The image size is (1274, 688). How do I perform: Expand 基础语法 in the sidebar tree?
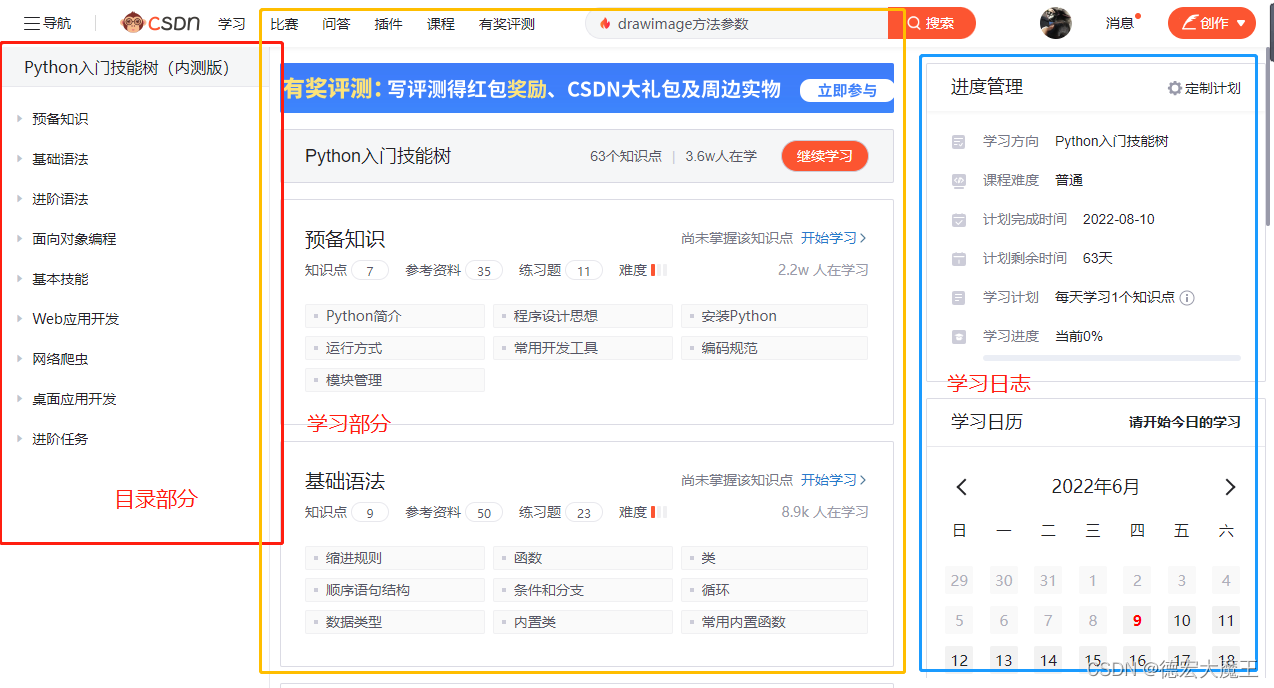19,159
